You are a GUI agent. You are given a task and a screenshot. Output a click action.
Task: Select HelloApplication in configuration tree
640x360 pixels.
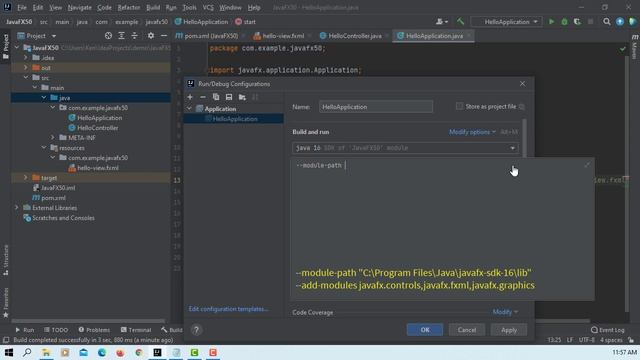coord(235,119)
